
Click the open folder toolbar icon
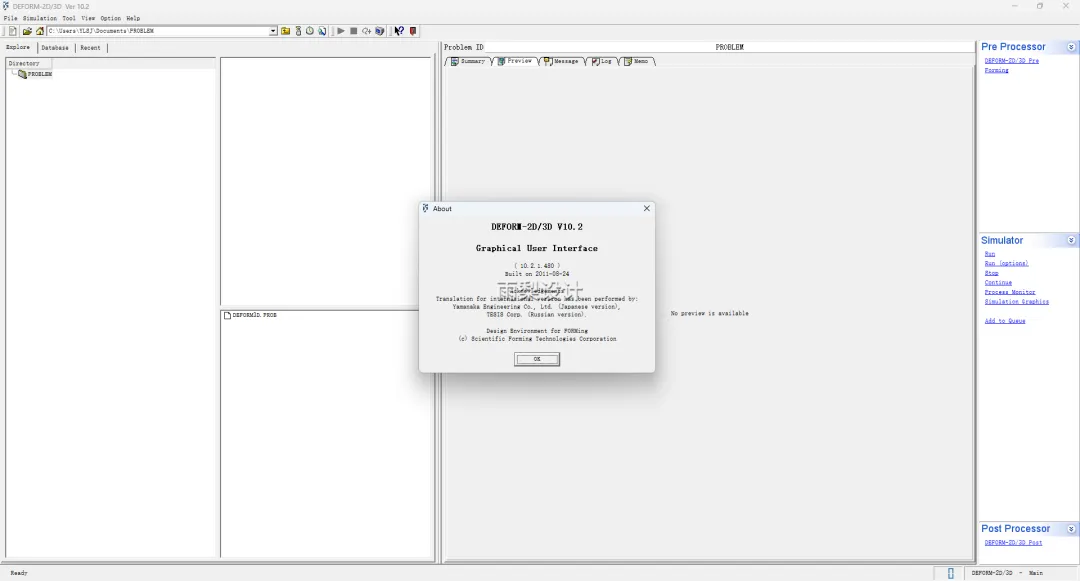point(27,31)
